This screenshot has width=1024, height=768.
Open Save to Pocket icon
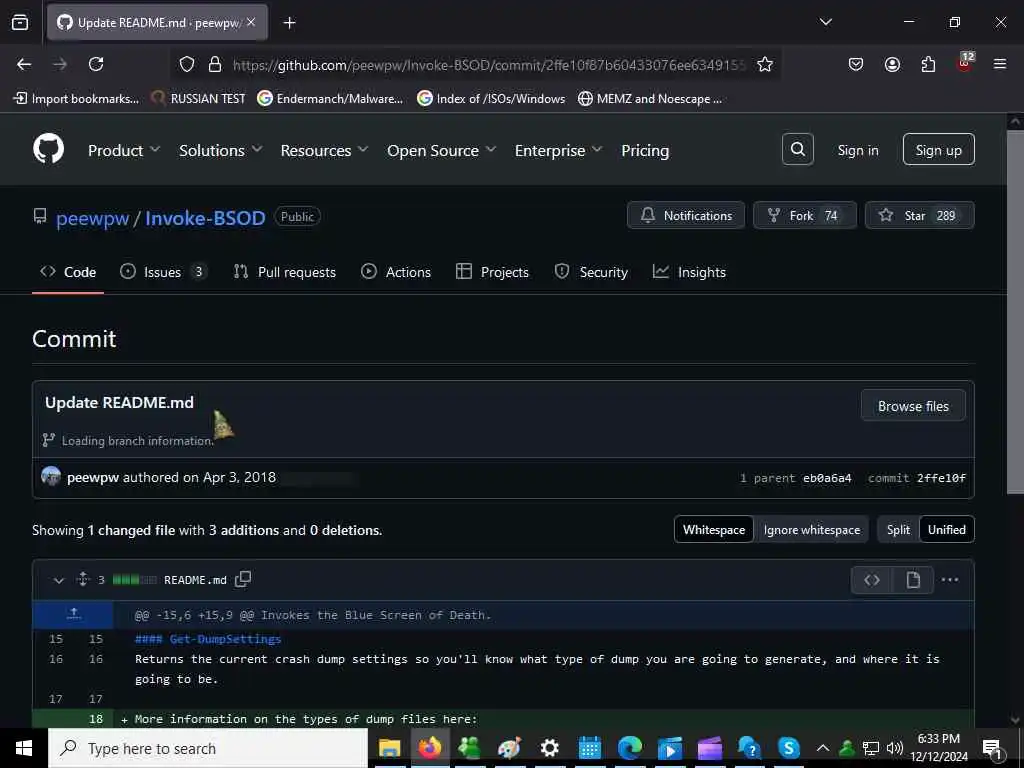856,64
